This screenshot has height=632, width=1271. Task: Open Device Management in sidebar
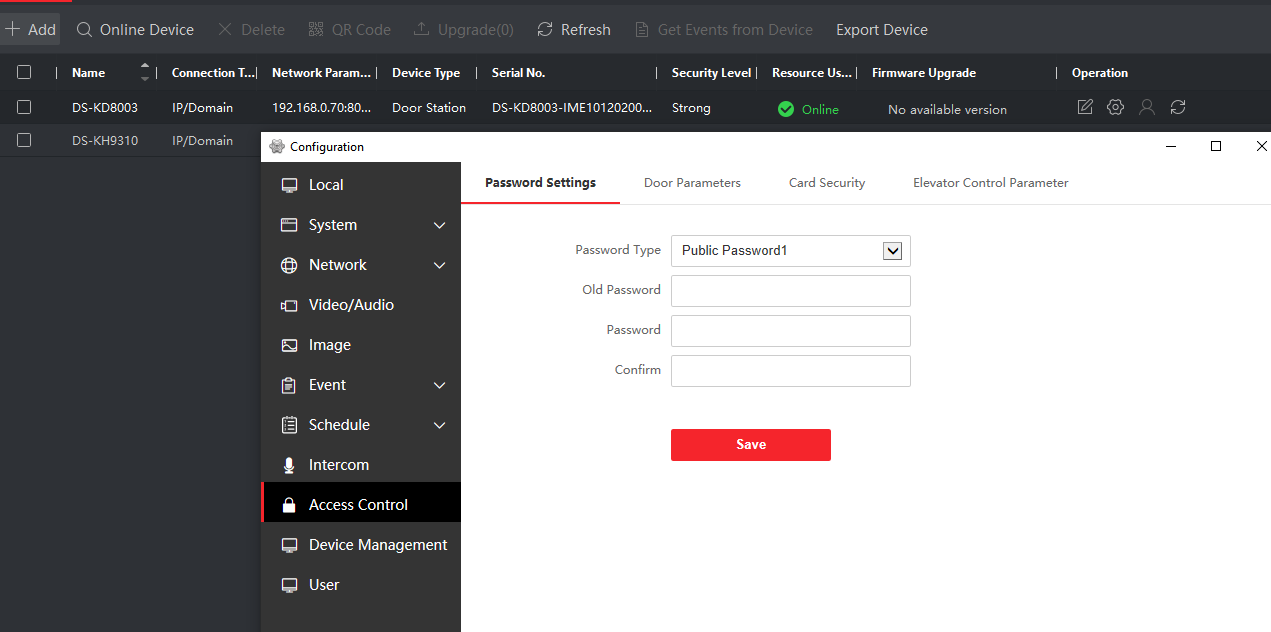pyautogui.click(x=377, y=545)
